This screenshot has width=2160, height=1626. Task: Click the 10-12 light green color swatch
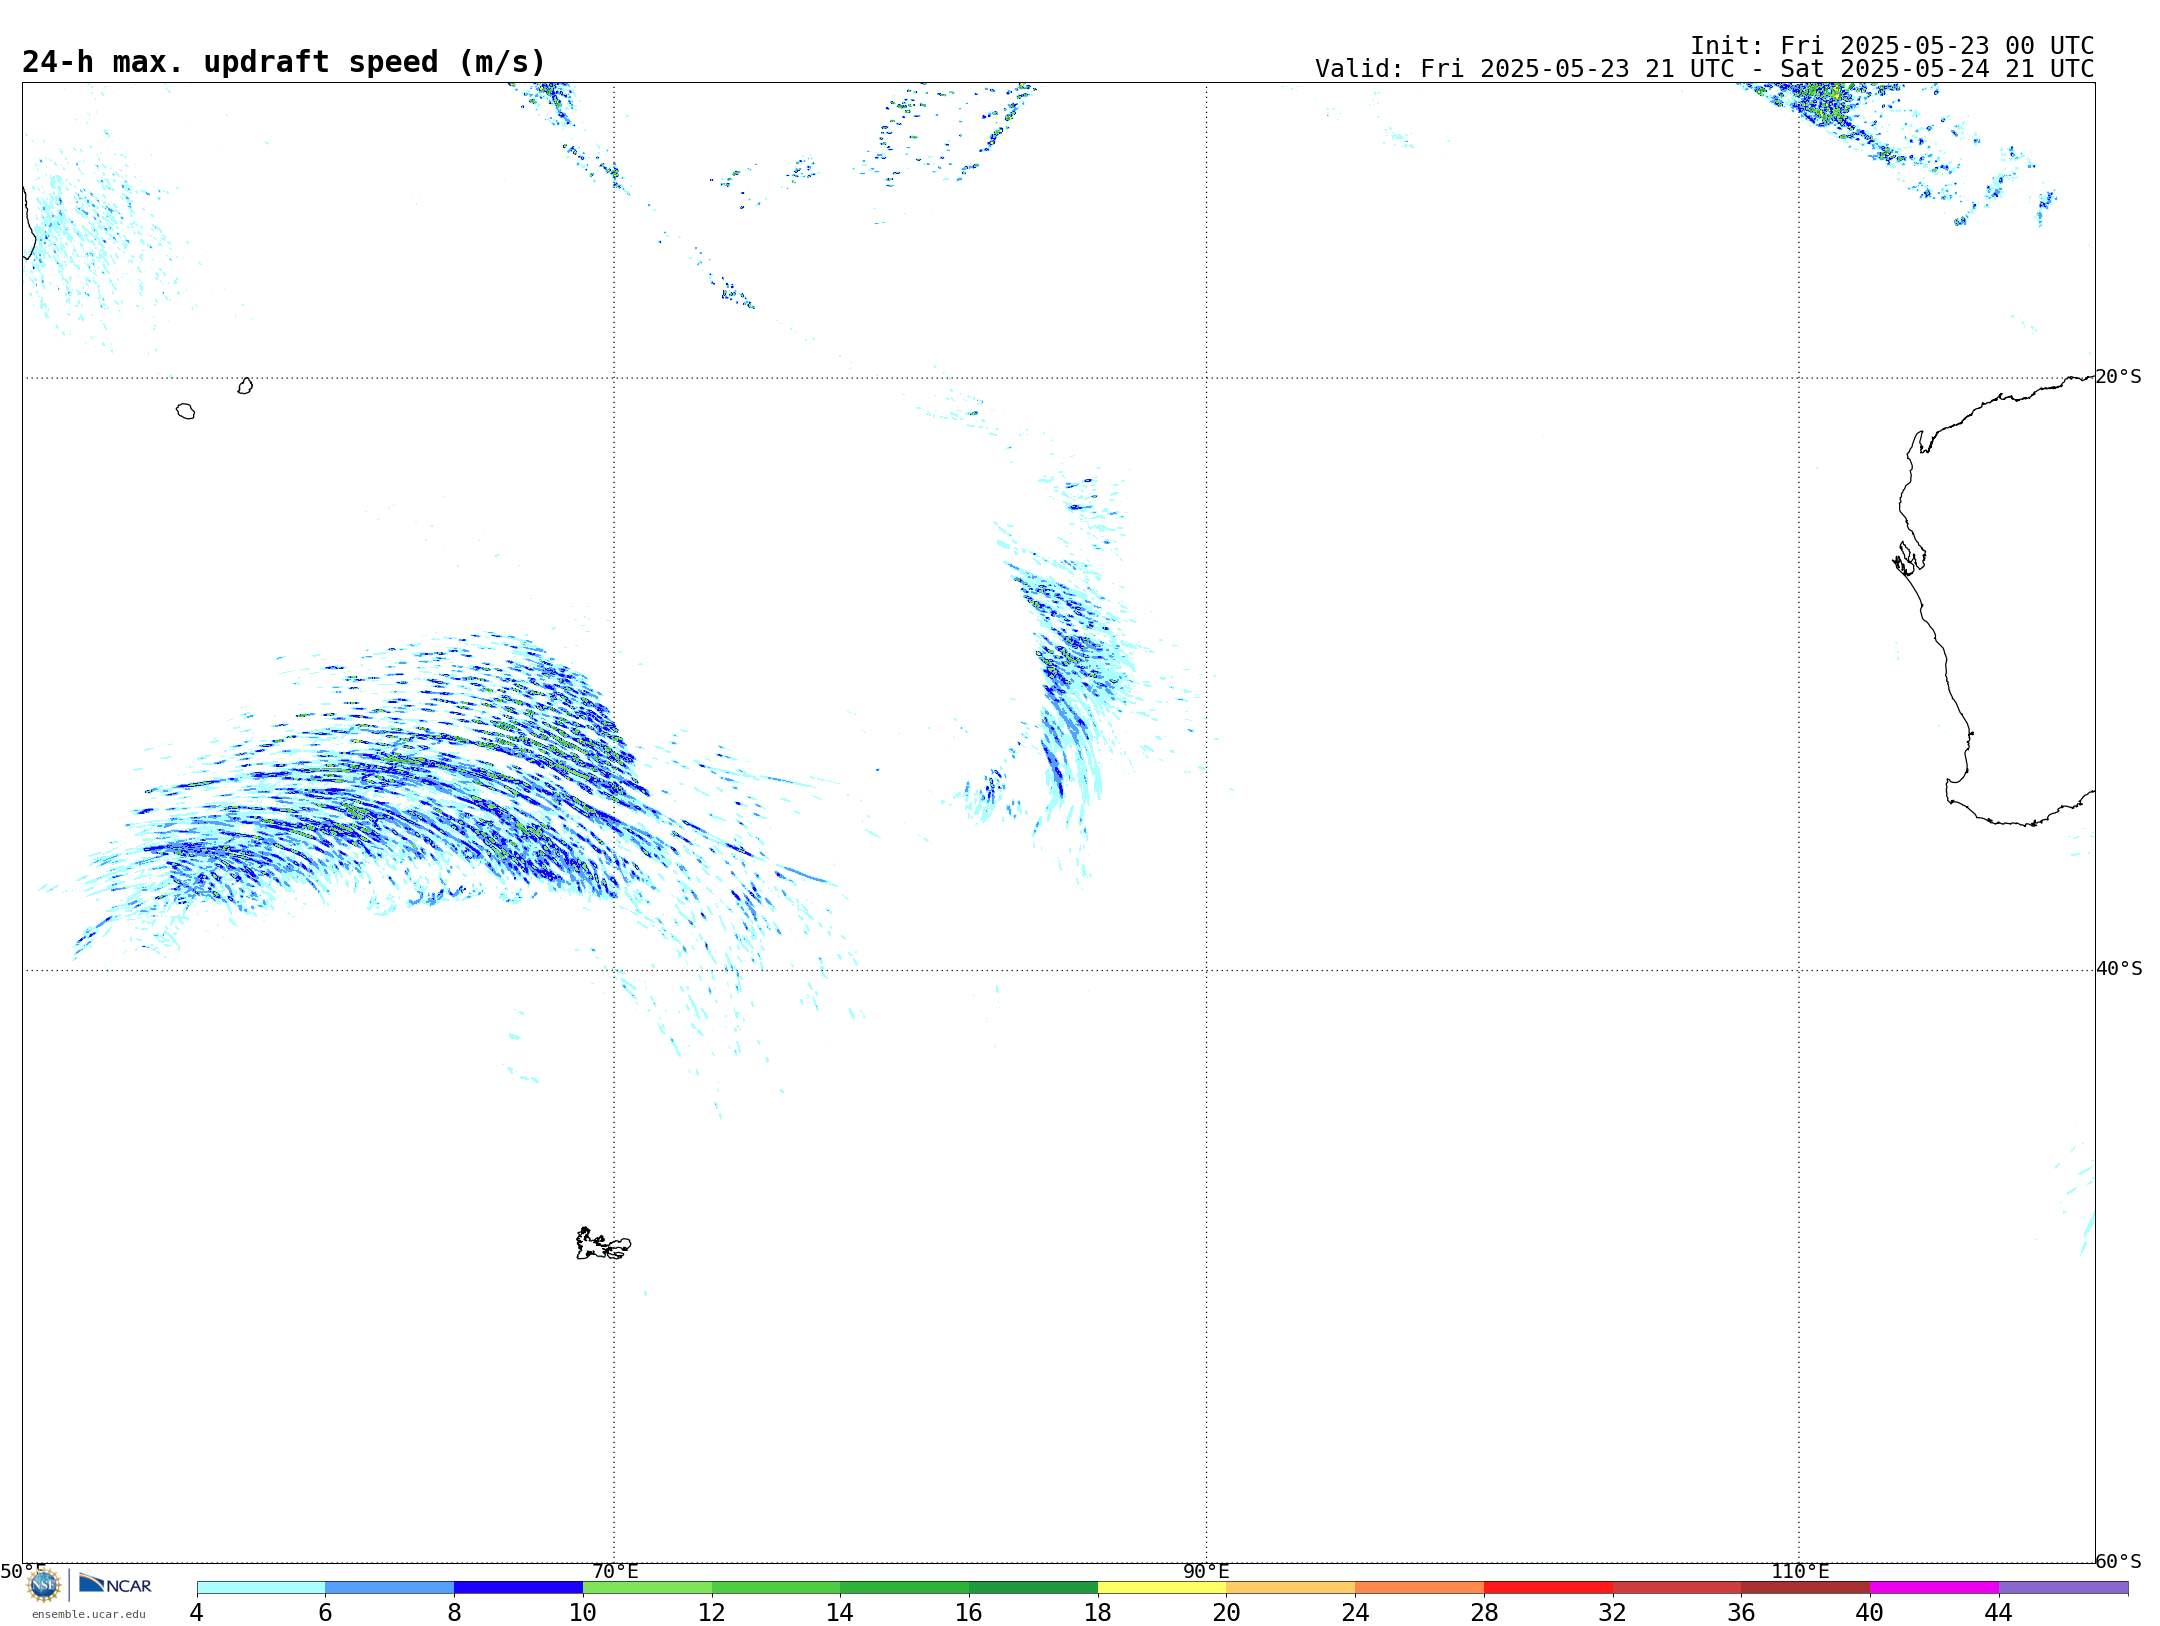tap(647, 1587)
